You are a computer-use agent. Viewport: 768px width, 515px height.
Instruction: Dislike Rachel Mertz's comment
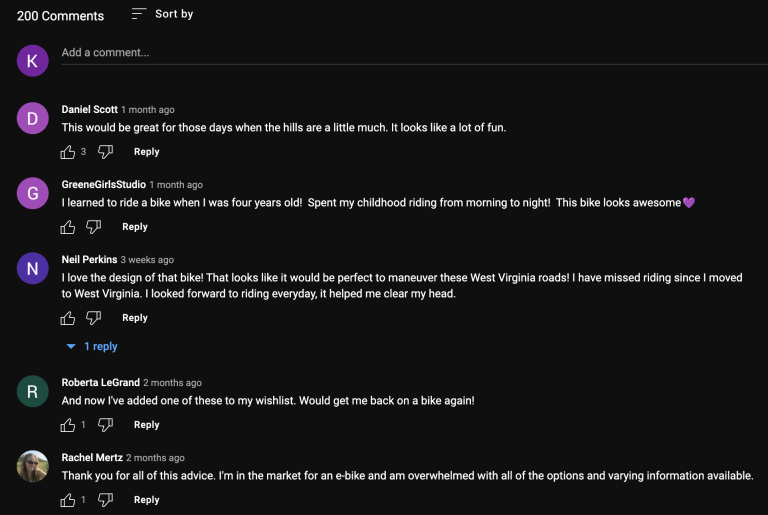[x=105, y=500]
